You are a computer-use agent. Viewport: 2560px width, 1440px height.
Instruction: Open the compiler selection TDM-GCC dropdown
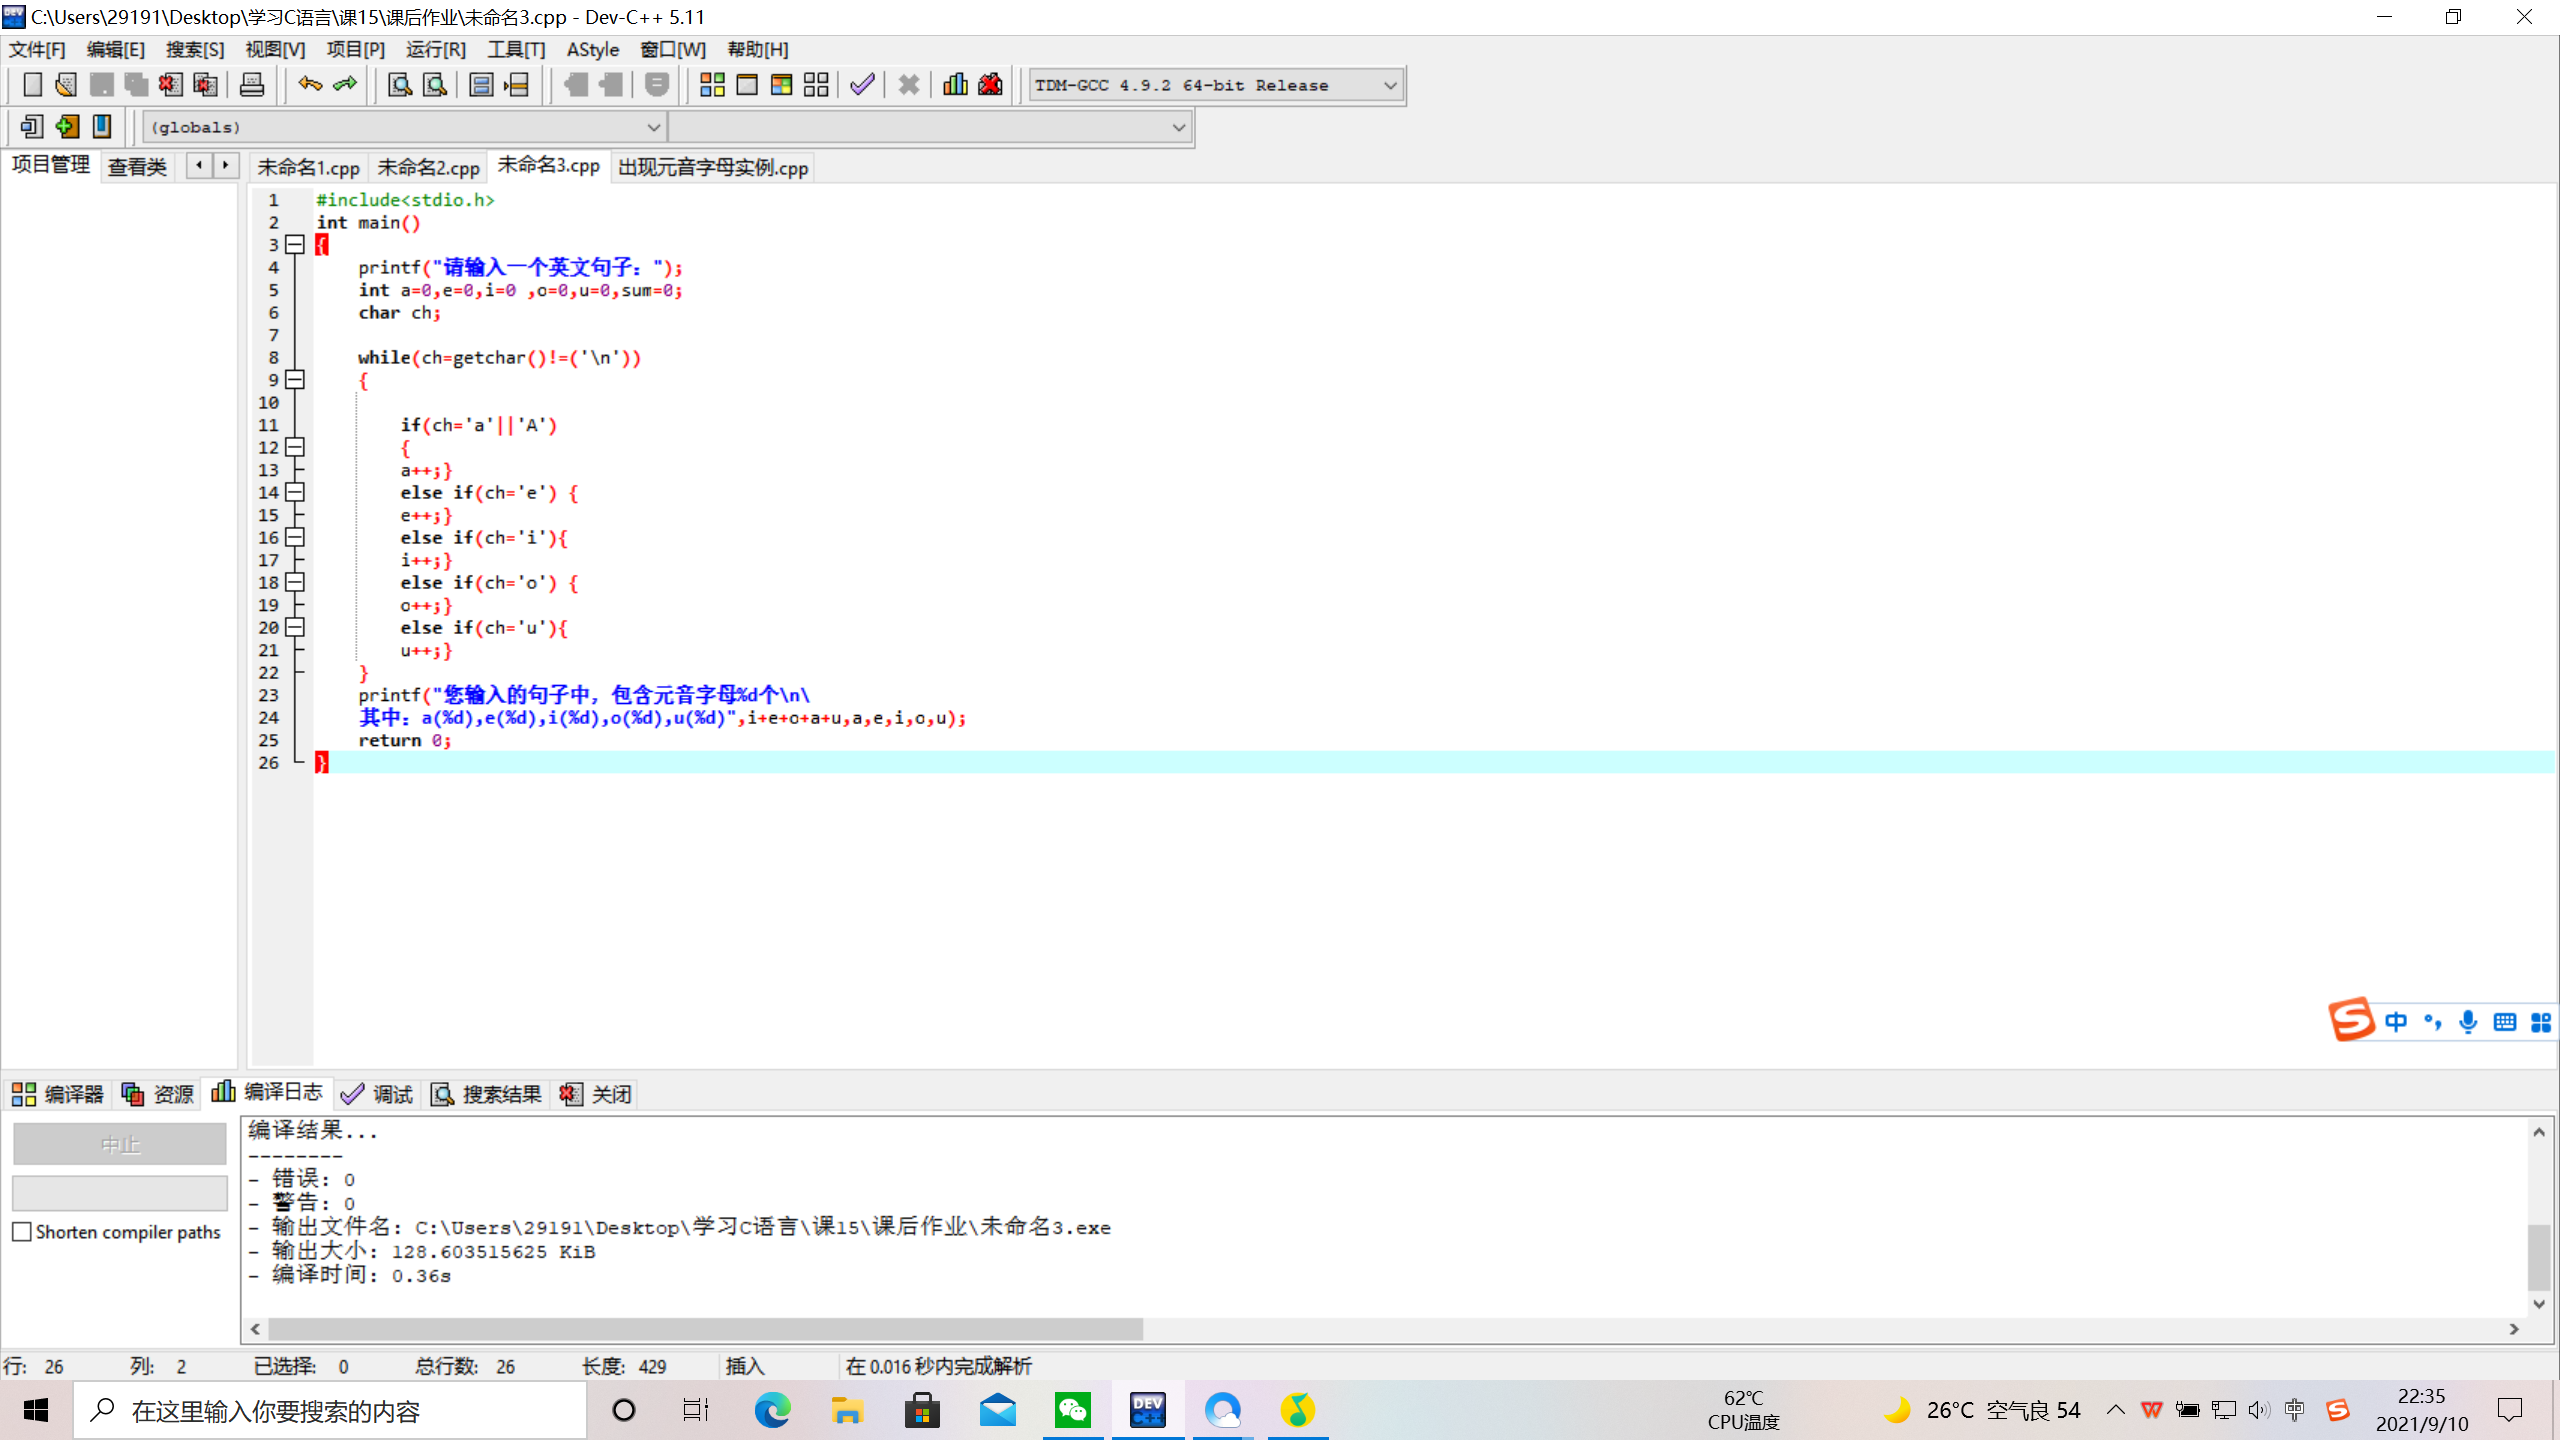(x=1217, y=85)
